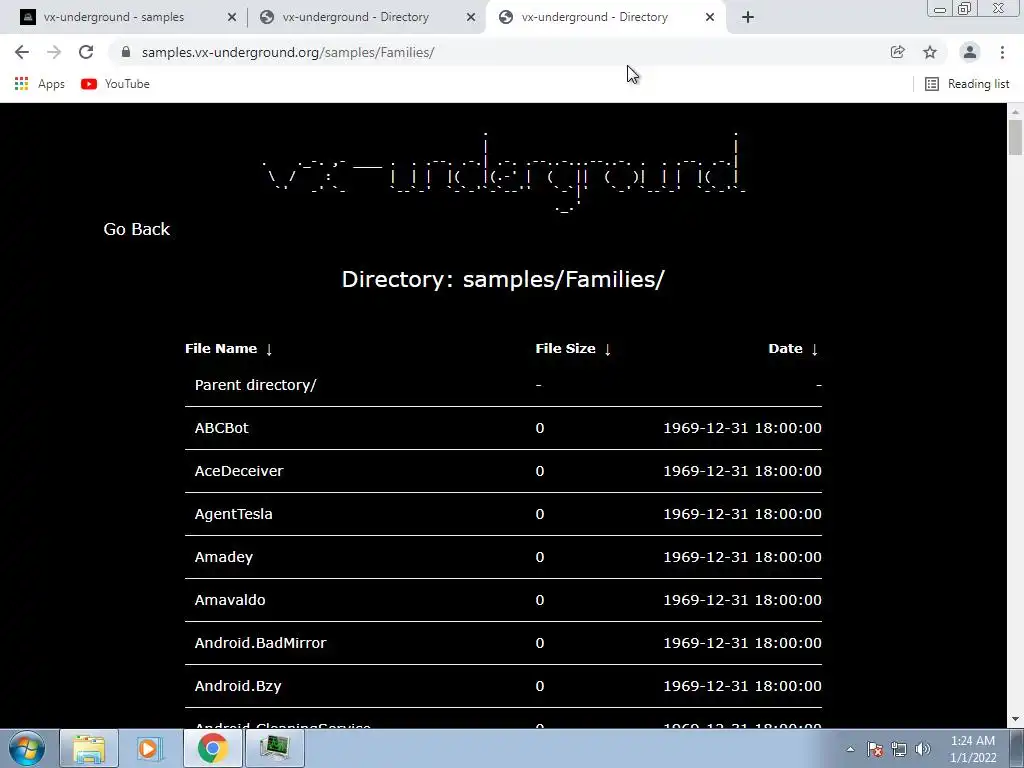The height and width of the screenshot is (768, 1024).
Task: Show hidden tray icons arrow
Action: point(850,749)
